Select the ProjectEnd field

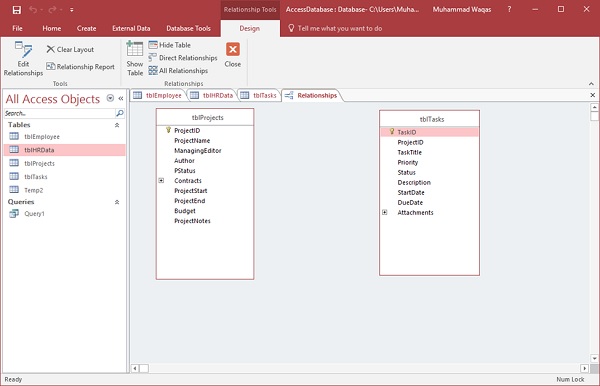coord(189,201)
